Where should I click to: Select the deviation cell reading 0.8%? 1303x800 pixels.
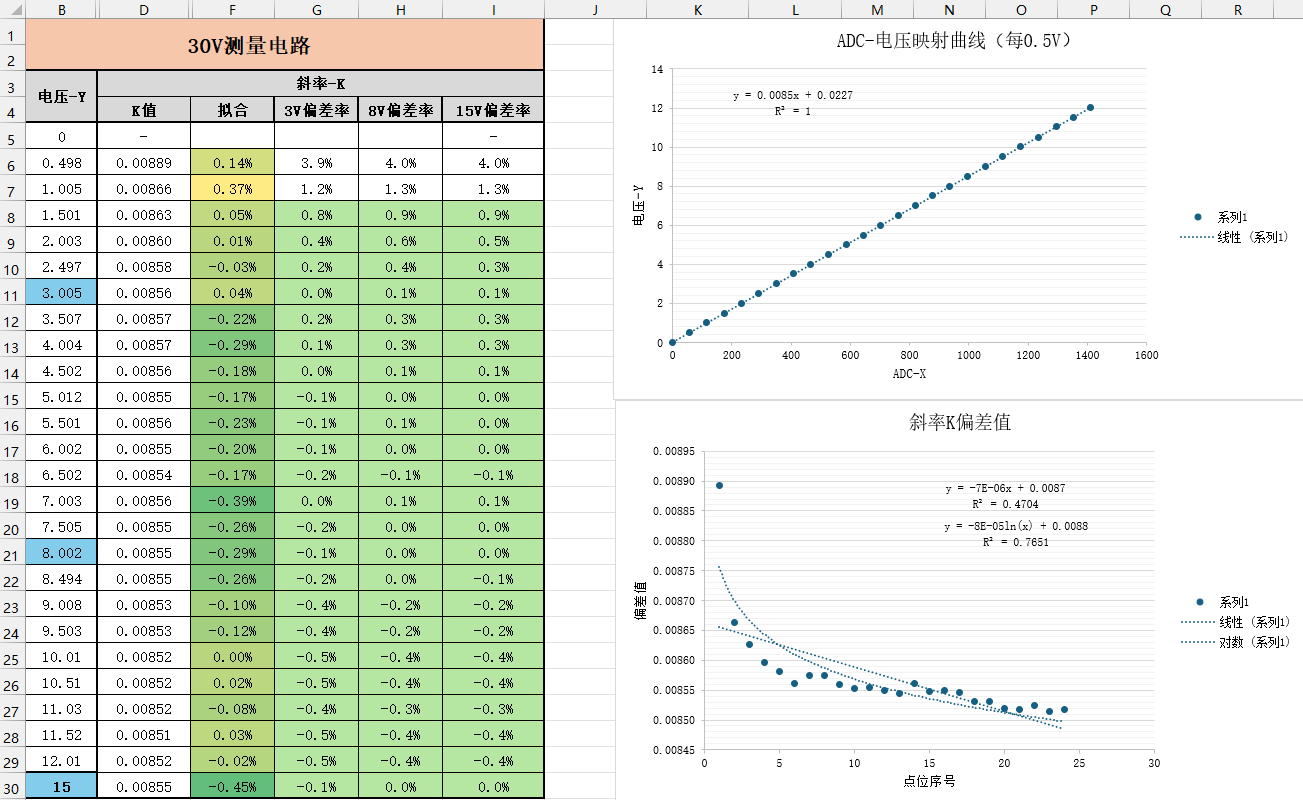316,215
